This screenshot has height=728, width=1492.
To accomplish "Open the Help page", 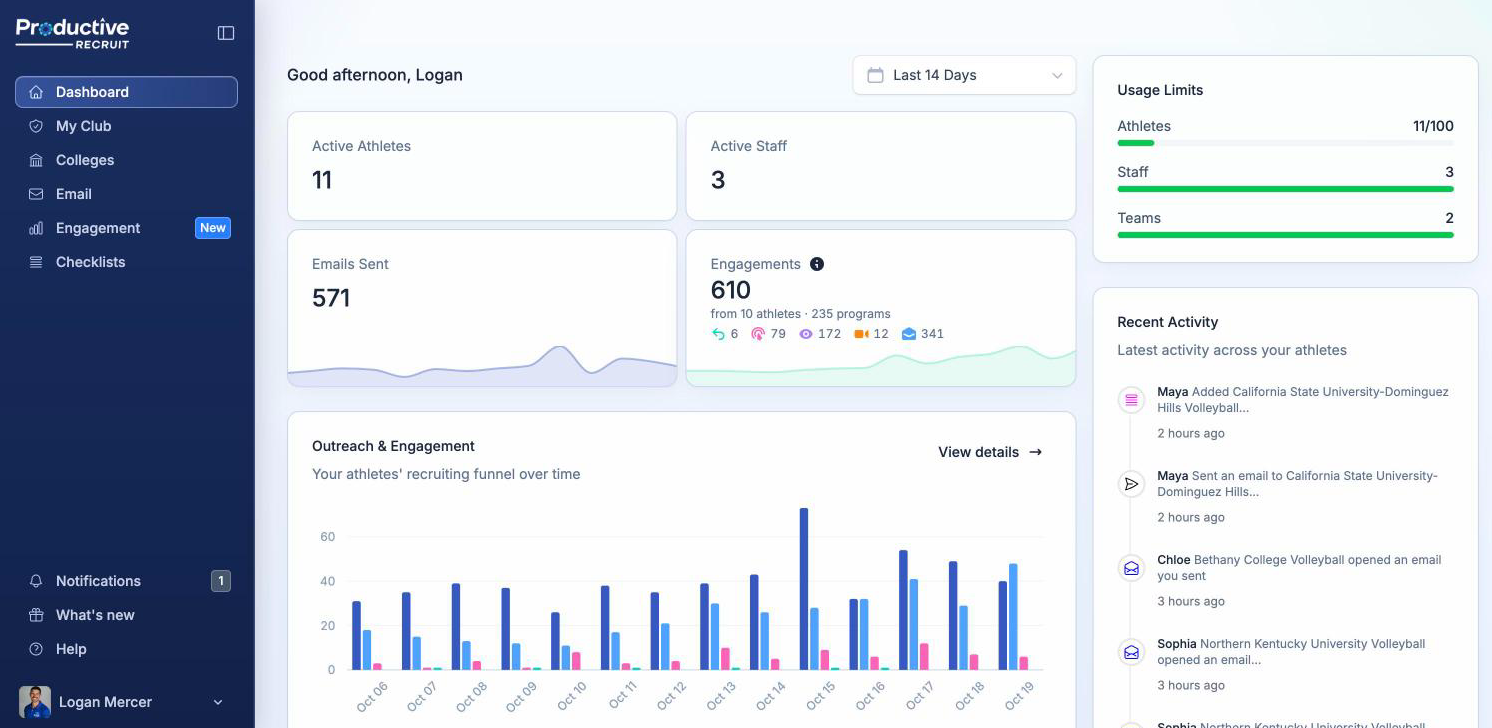I will click(126, 649).
